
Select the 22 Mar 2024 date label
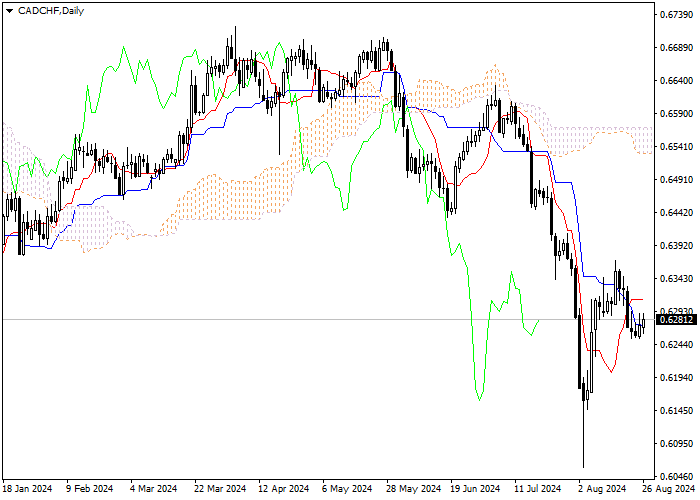(x=220, y=489)
